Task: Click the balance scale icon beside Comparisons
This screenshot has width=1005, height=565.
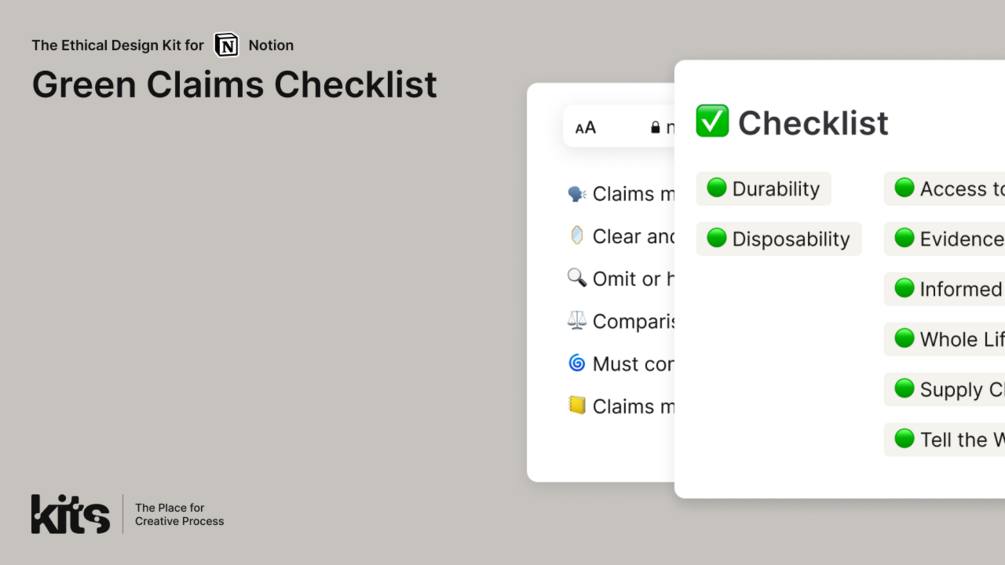Action: point(577,320)
